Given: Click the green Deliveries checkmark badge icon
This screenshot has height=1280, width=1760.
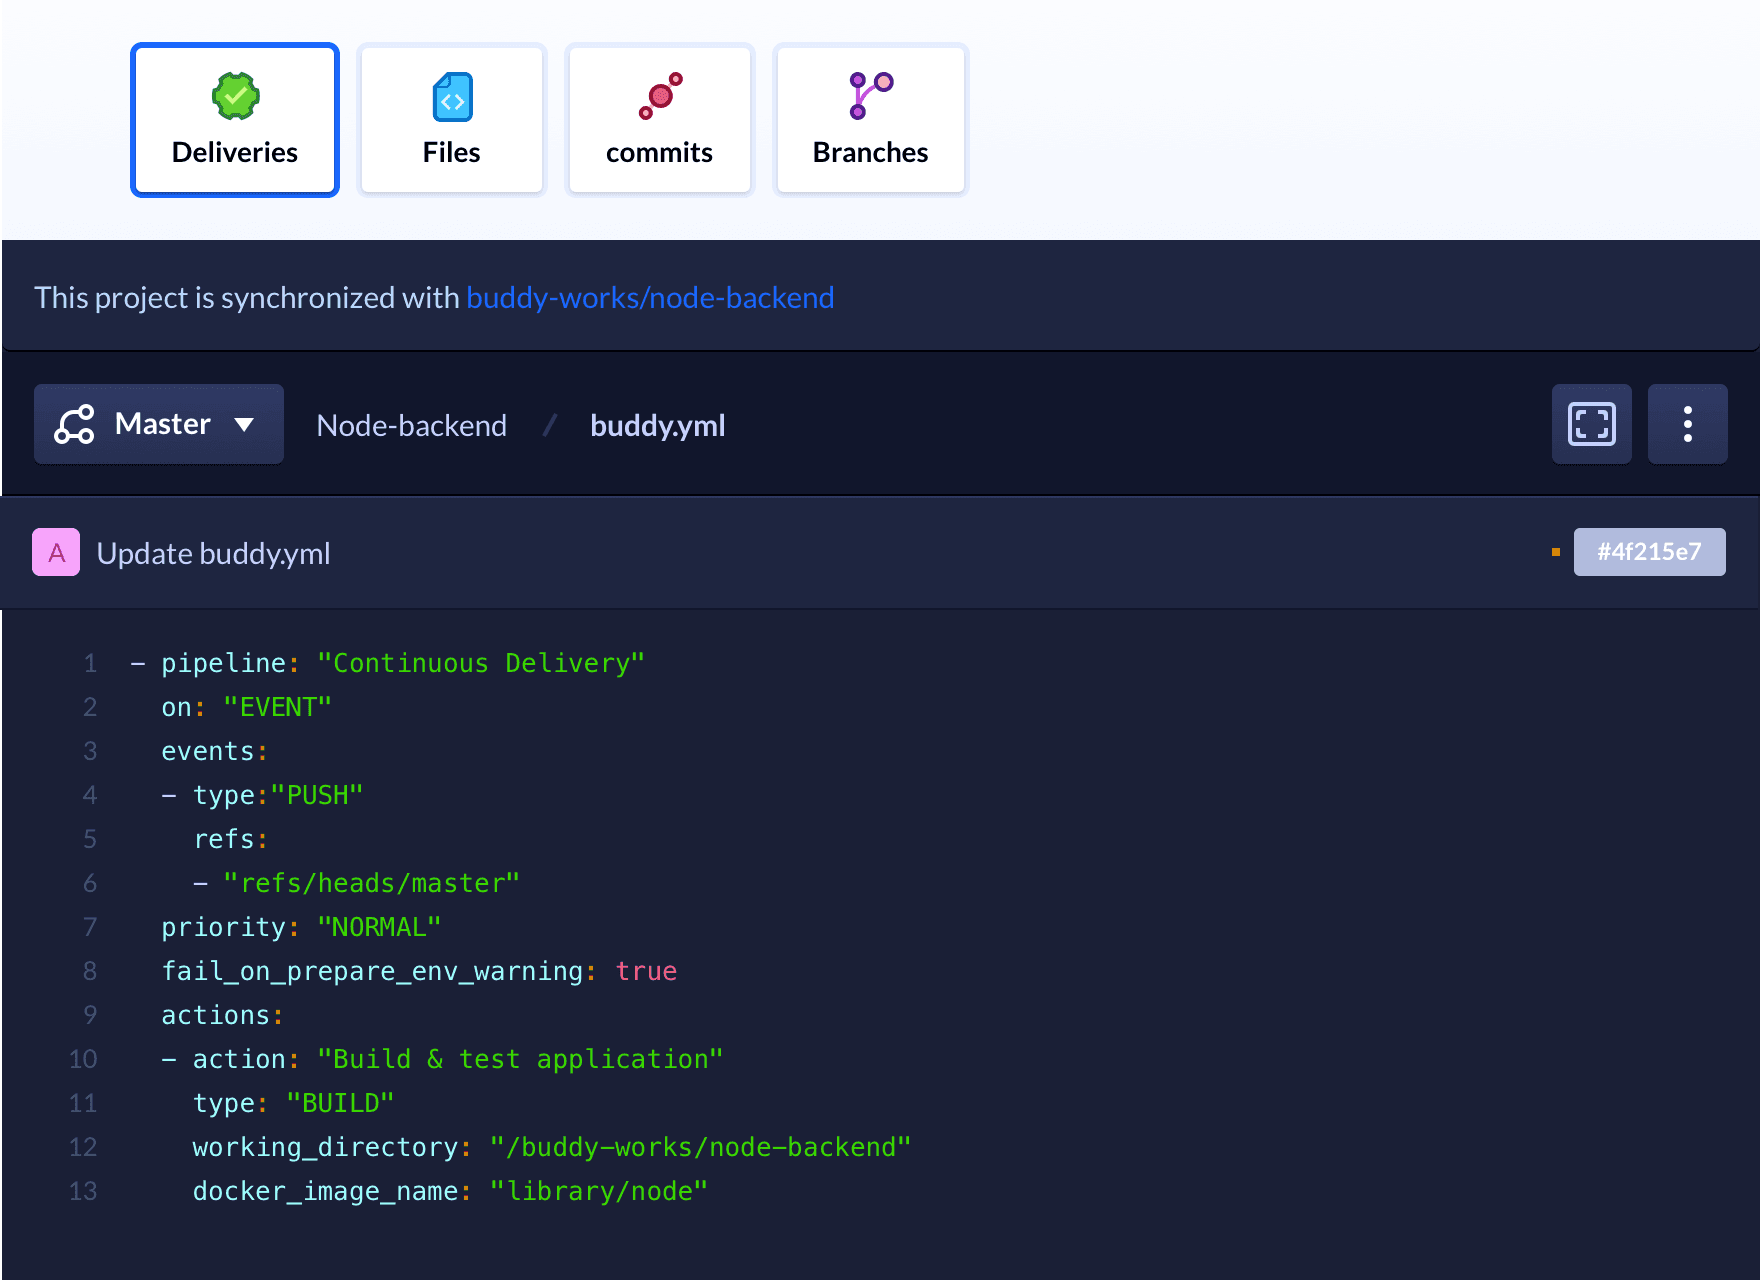Looking at the screenshot, I should click(235, 97).
